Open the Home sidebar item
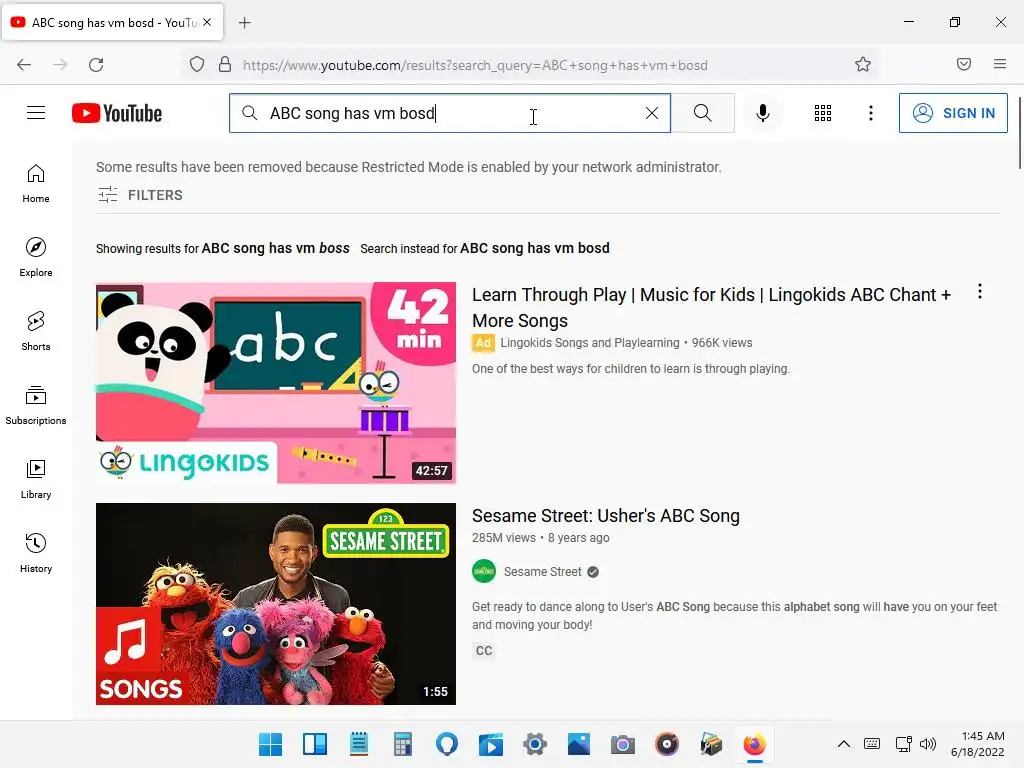The height and width of the screenshot is (768, 1024). (36, 184)
